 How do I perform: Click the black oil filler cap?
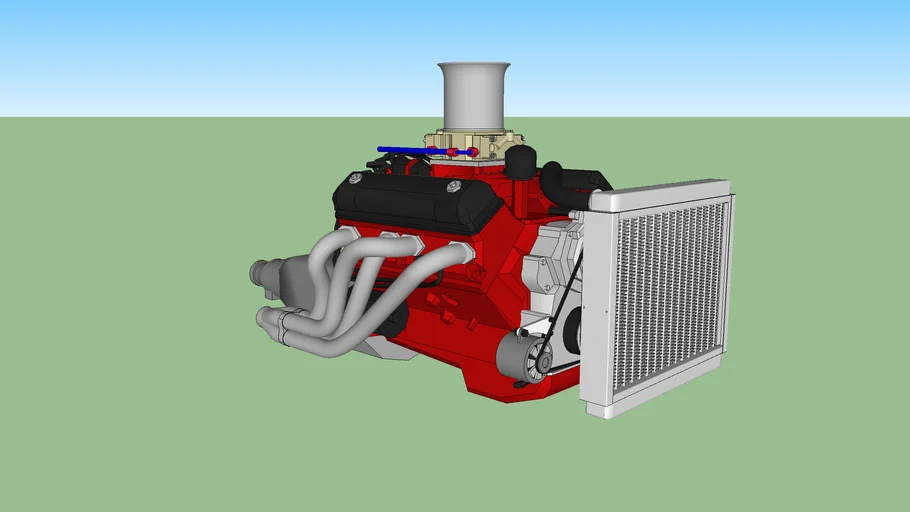(520, 160)
